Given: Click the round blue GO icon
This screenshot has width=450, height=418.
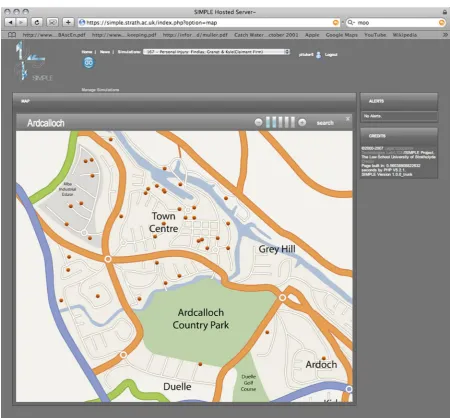Looking at the screenshot, I should click(x=88, y=63).
